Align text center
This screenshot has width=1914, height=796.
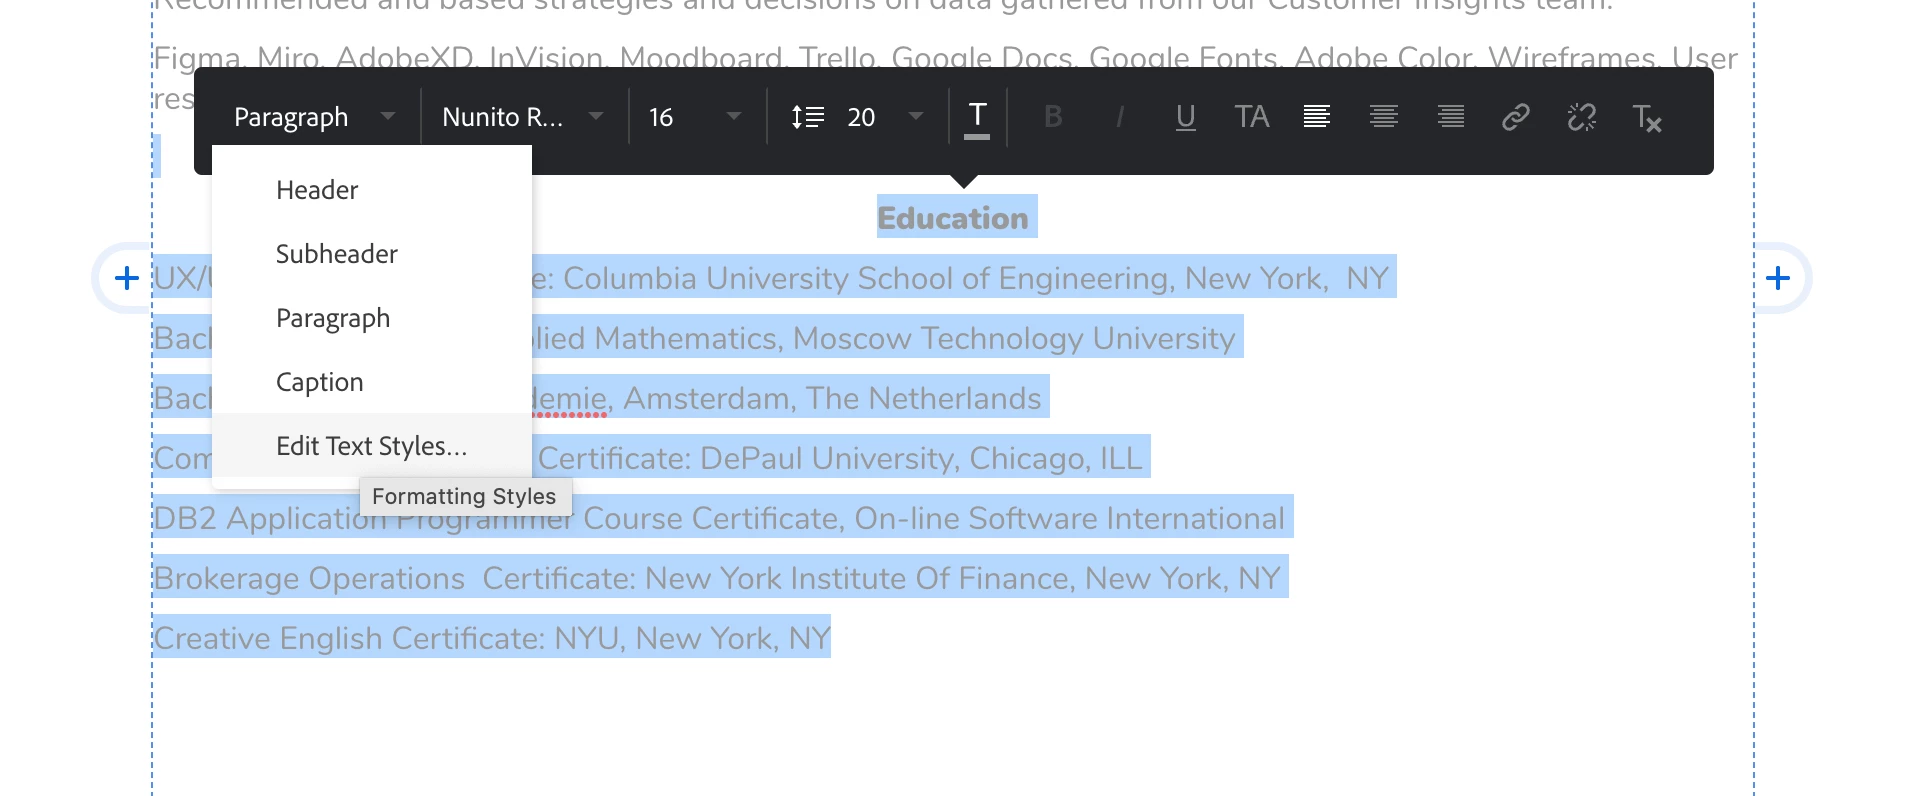coord(1384,118)
